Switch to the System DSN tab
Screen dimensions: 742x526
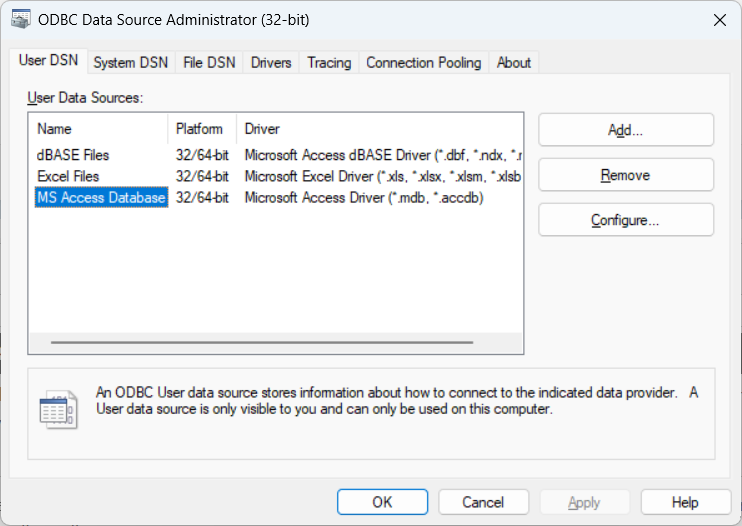(x=131, y=62)
